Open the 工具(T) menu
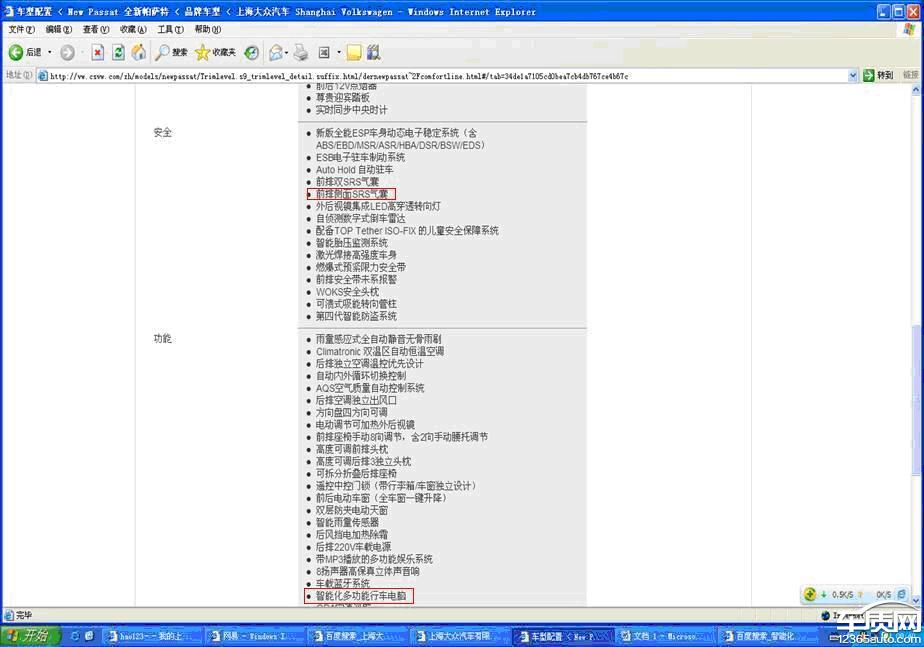Screen dimensions: 924x647 coord(170,29)
